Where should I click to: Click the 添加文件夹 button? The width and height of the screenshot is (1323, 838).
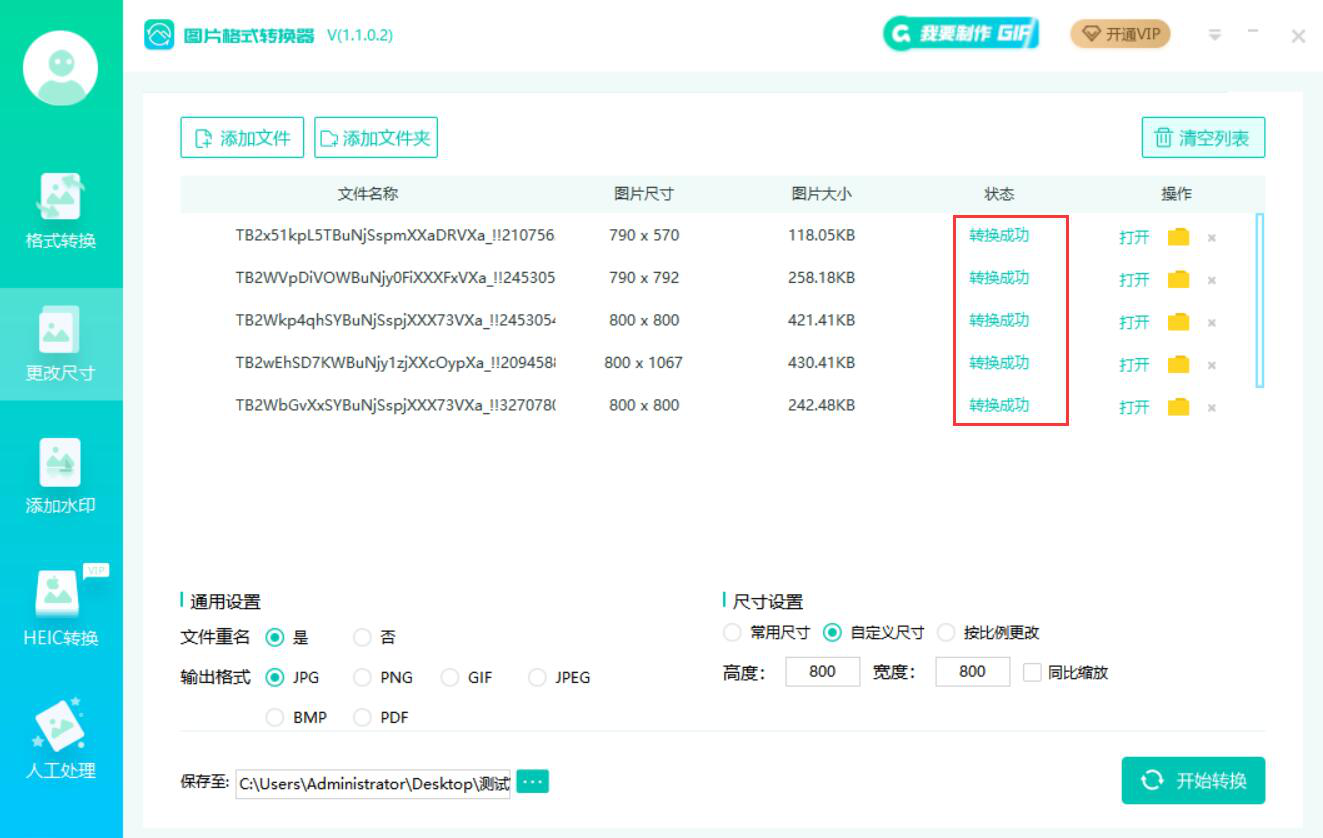[x=376, y=138]
